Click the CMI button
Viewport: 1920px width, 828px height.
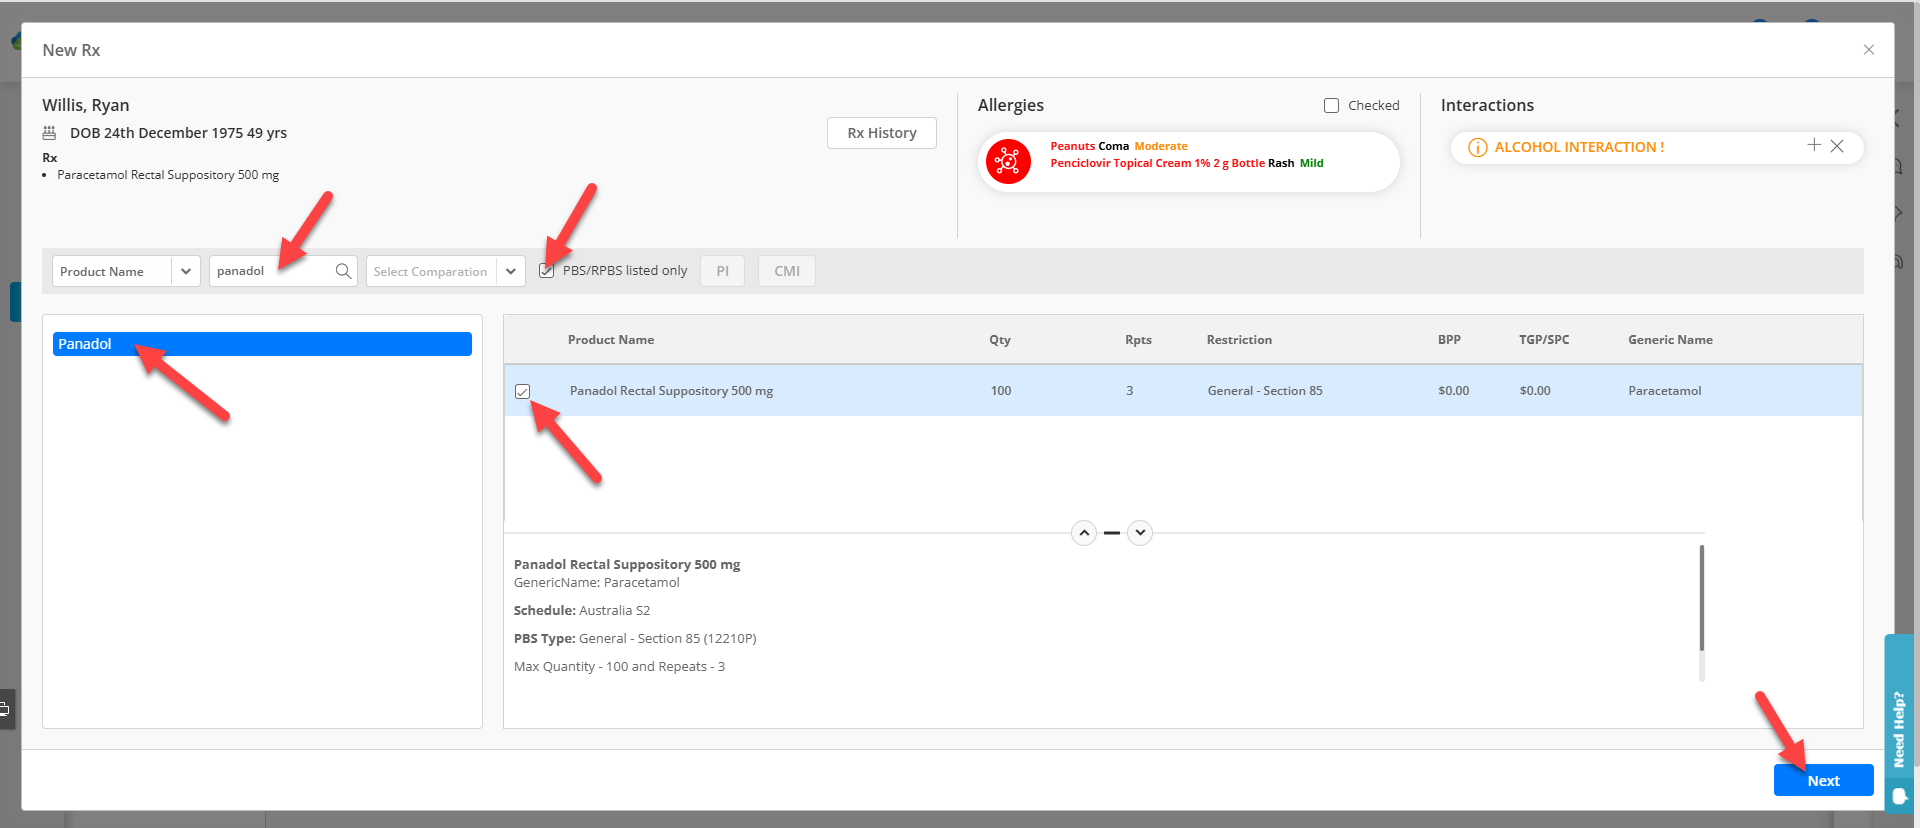point(787,271)
